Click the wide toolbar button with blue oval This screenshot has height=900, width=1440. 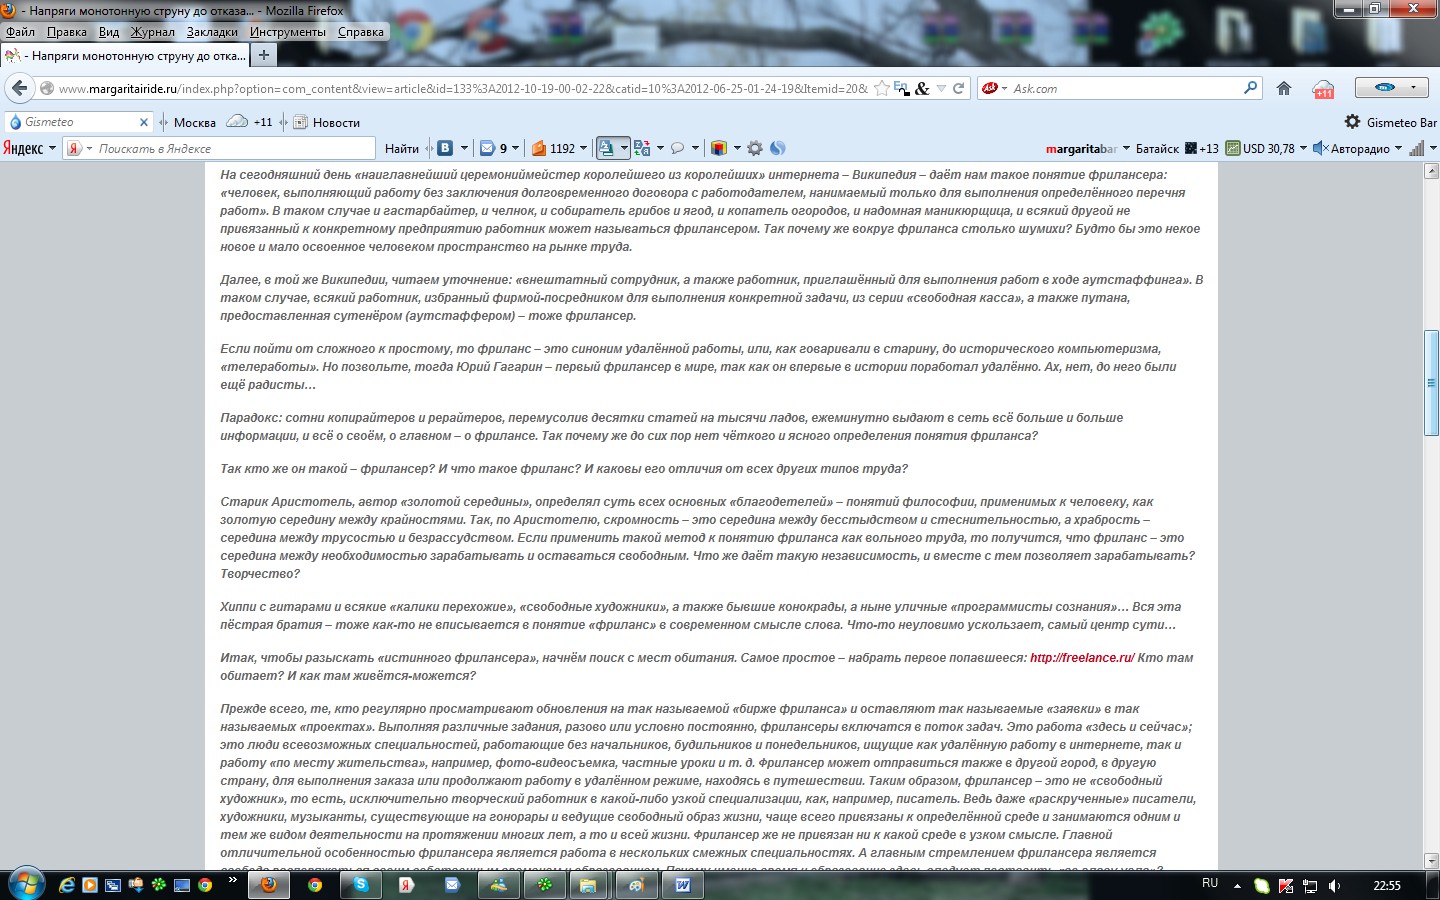click(x=1391, y=88)
